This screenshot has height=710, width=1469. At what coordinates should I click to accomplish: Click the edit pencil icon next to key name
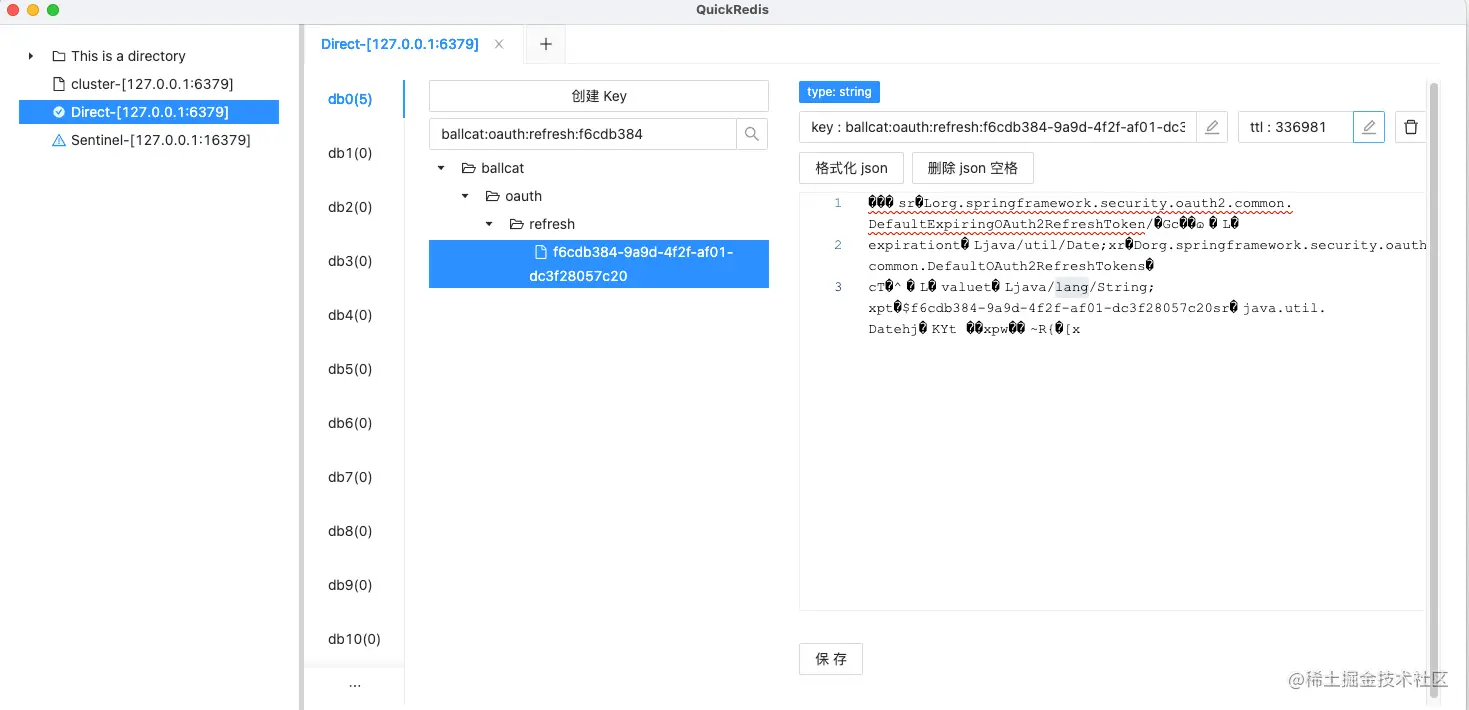1212,127
